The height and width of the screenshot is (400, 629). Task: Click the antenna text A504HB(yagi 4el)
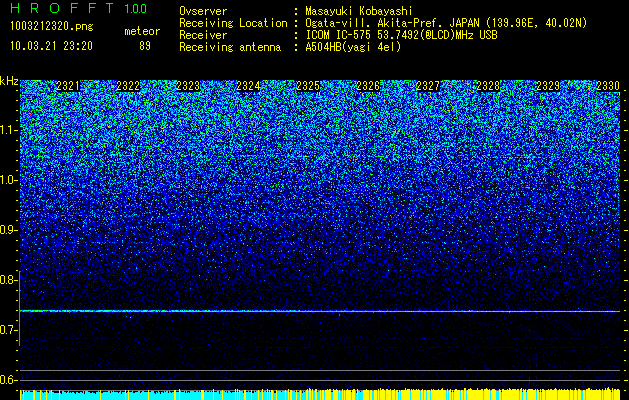353,47
